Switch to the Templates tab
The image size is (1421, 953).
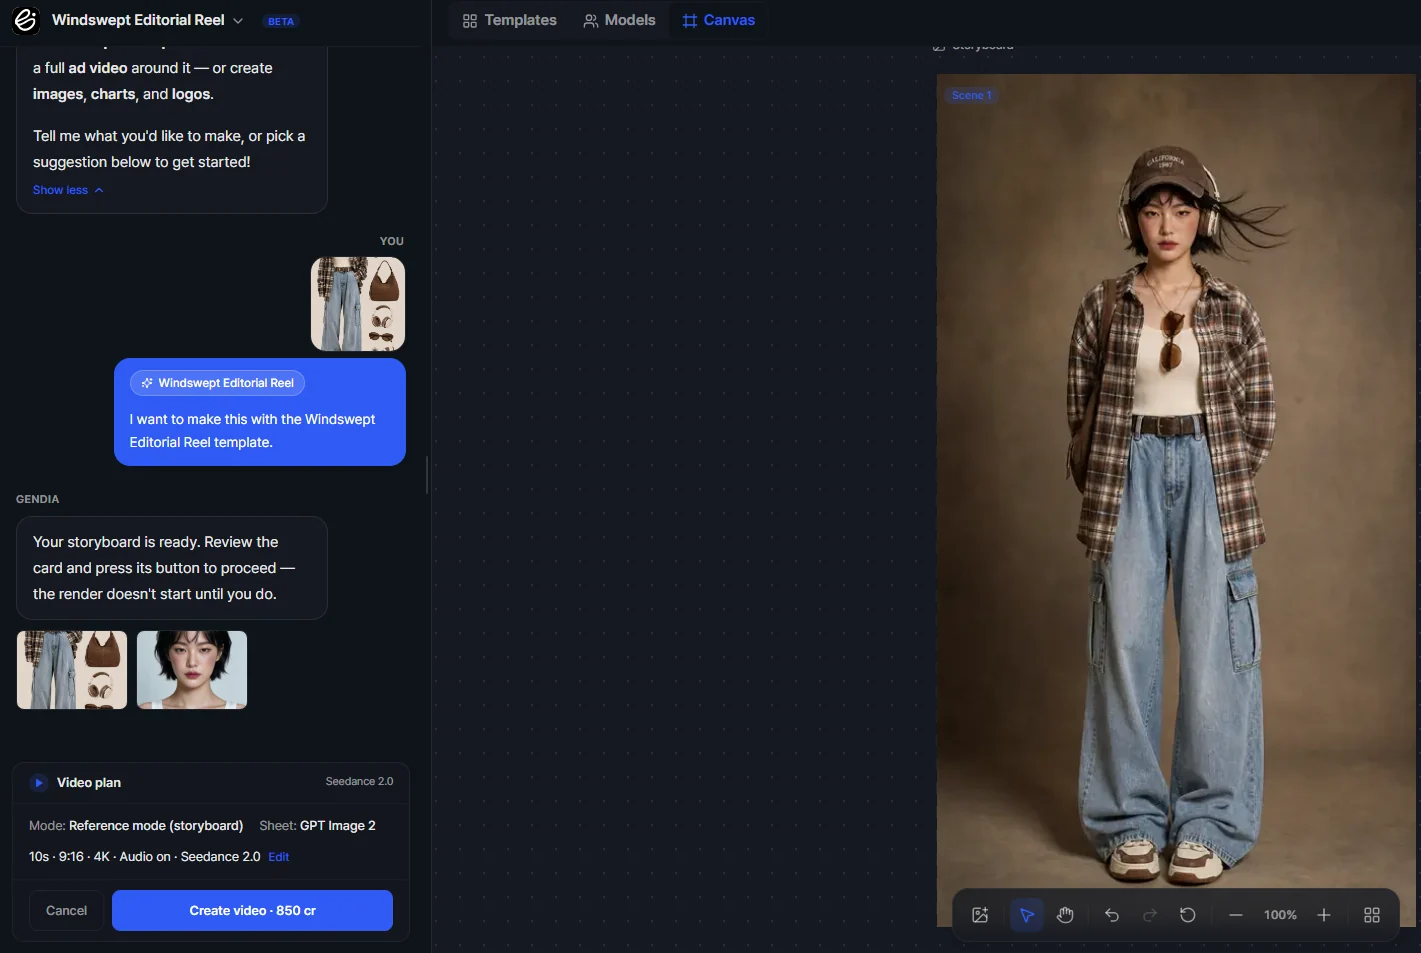[510, 20]
